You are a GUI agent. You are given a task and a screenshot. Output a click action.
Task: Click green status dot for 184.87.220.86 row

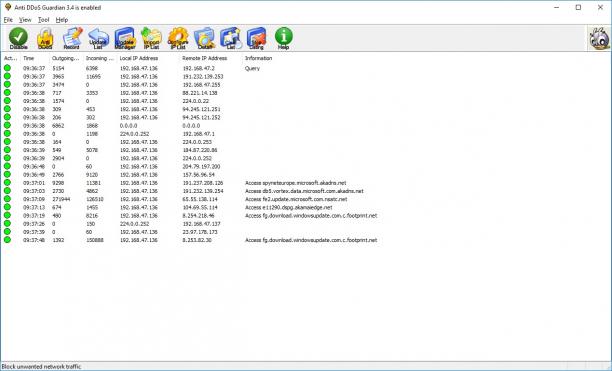pos(7,150)
